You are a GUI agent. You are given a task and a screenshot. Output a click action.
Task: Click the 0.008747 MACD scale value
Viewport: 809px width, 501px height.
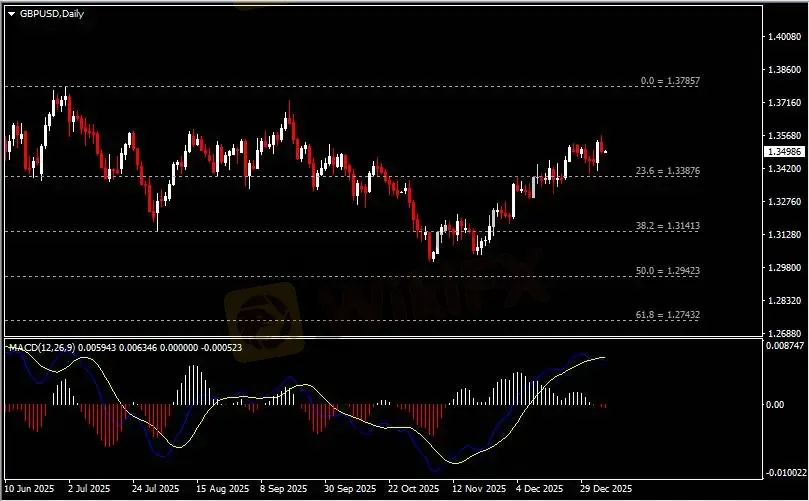tap(785, 345)
